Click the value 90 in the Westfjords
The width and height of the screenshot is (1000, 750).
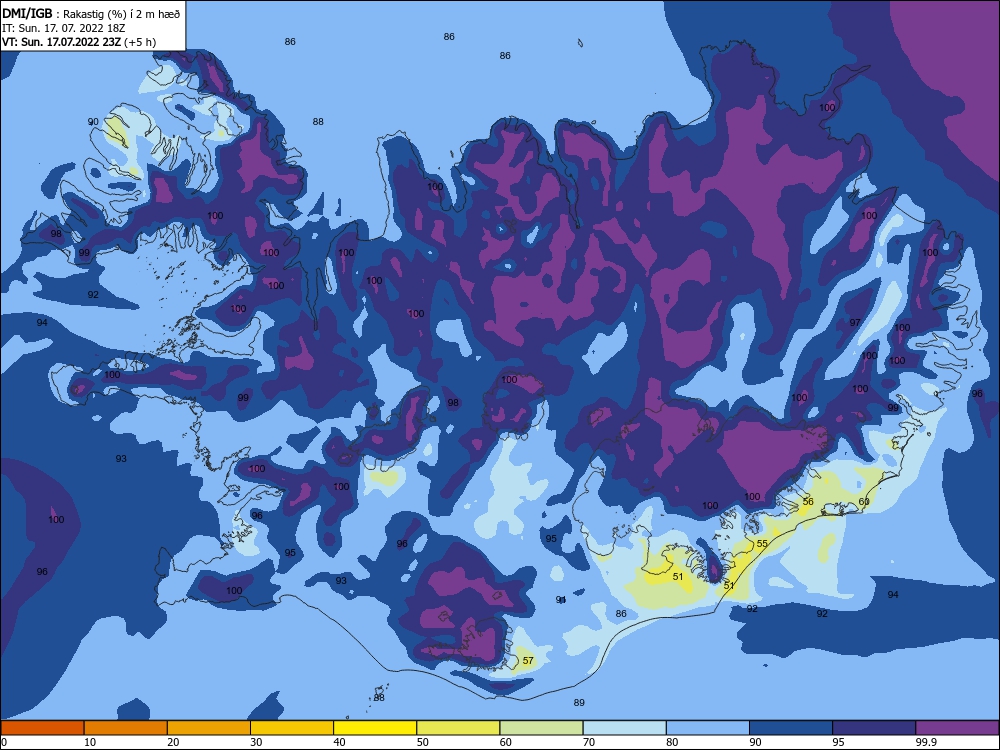(x=93, y=121)
